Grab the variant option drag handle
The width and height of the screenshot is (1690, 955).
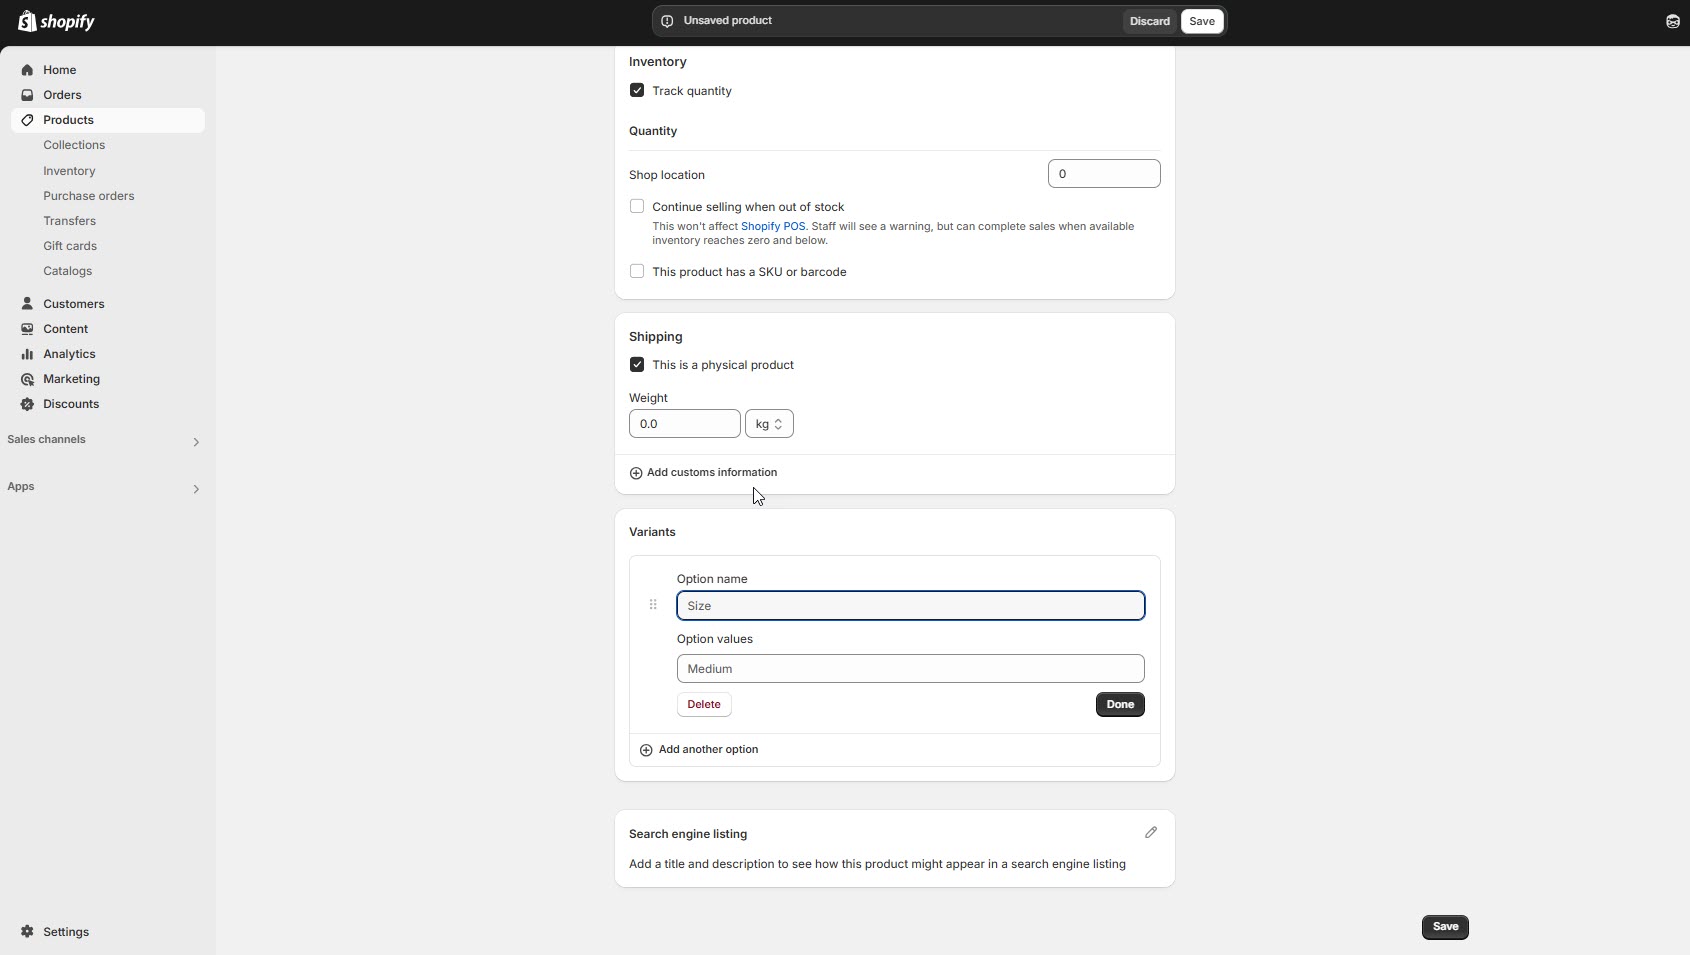pos(653,605)
